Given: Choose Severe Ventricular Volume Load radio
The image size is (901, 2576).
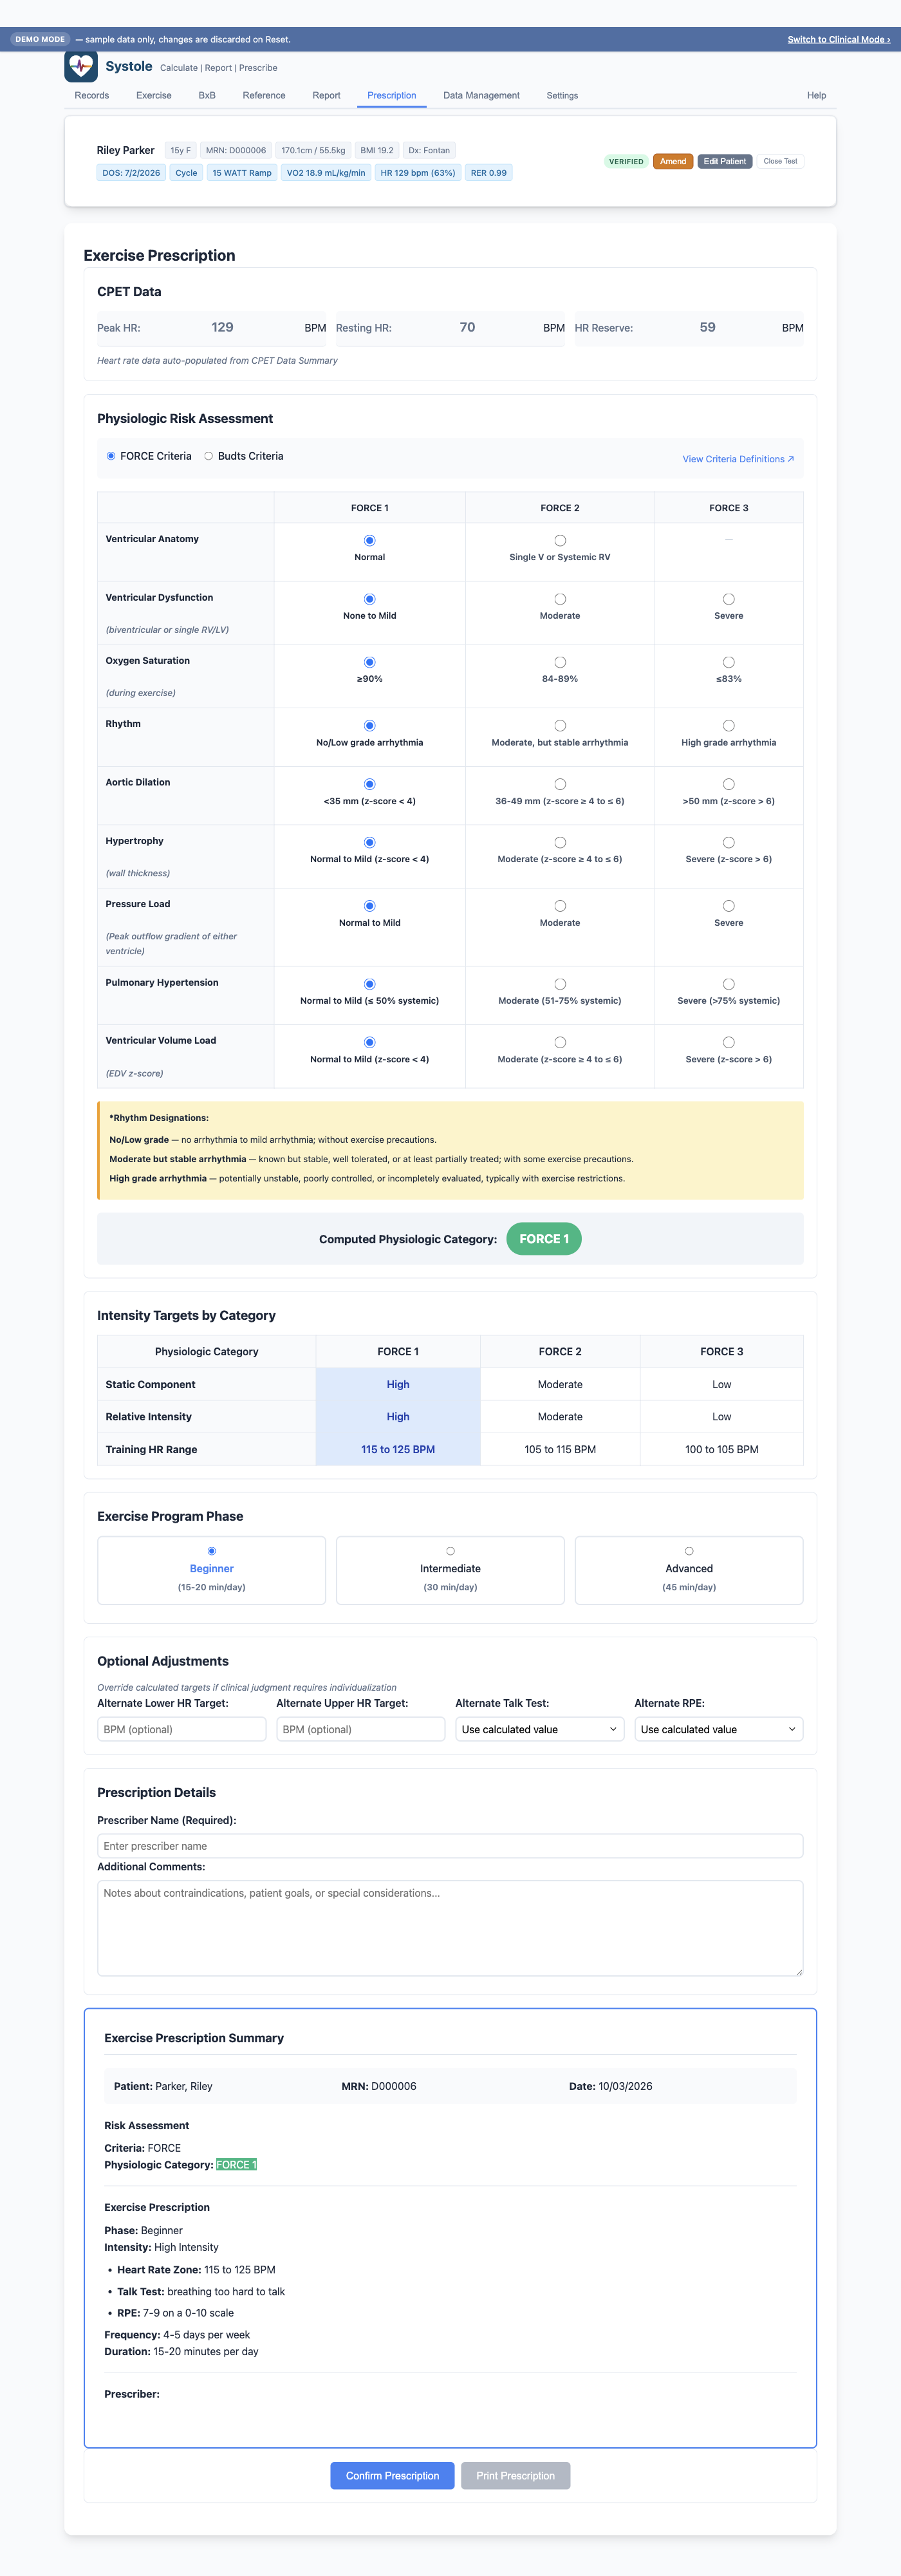Looking at the screenshot, I should click(x=729, y=1042).
